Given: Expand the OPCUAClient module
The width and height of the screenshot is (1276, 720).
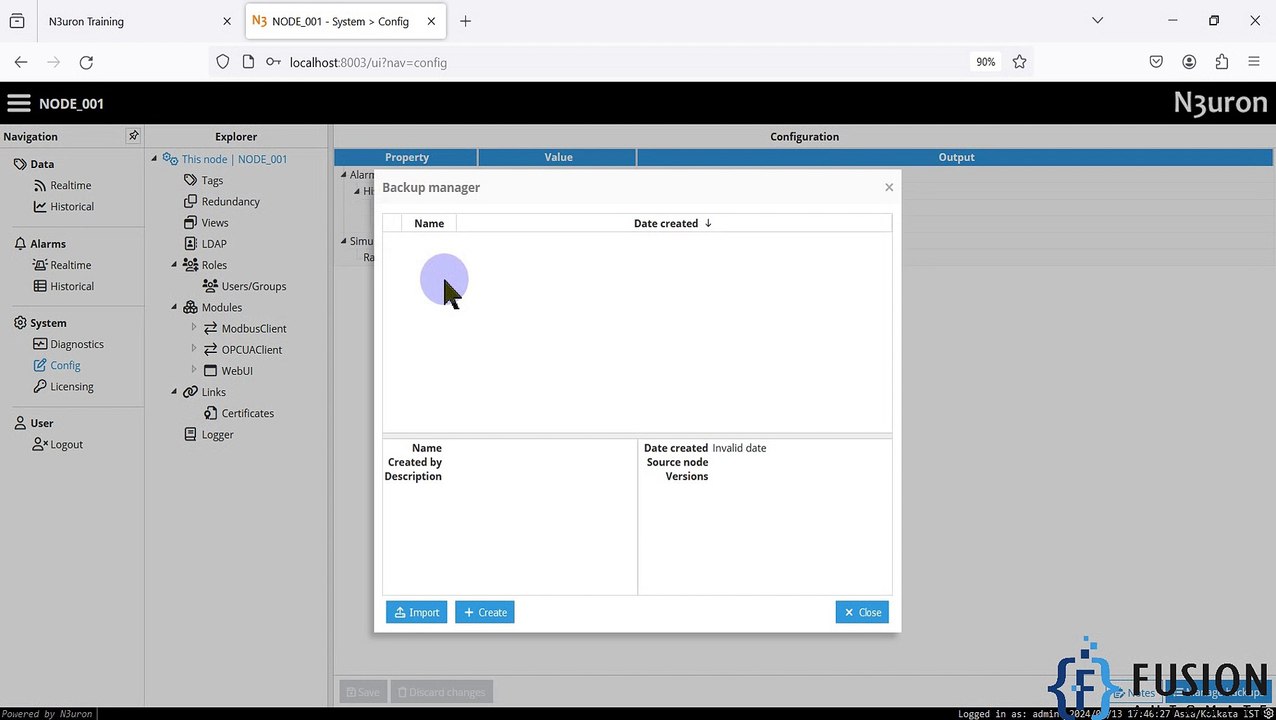Looking at the screenshot, I should [194, 349].
